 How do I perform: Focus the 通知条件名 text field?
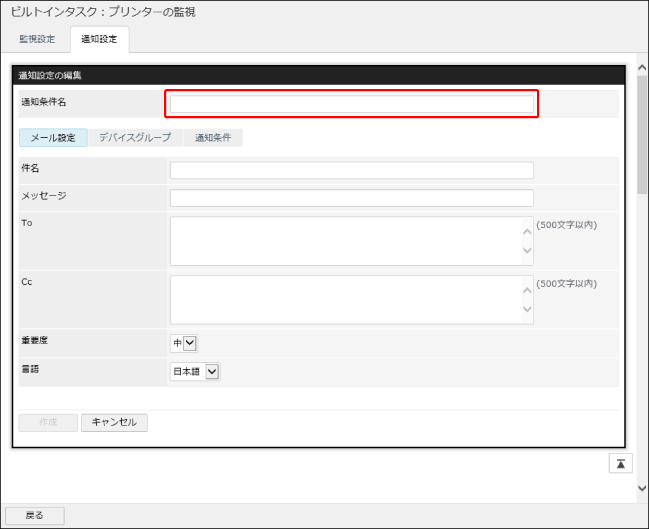pyautogui.click(x=352, y=104)
